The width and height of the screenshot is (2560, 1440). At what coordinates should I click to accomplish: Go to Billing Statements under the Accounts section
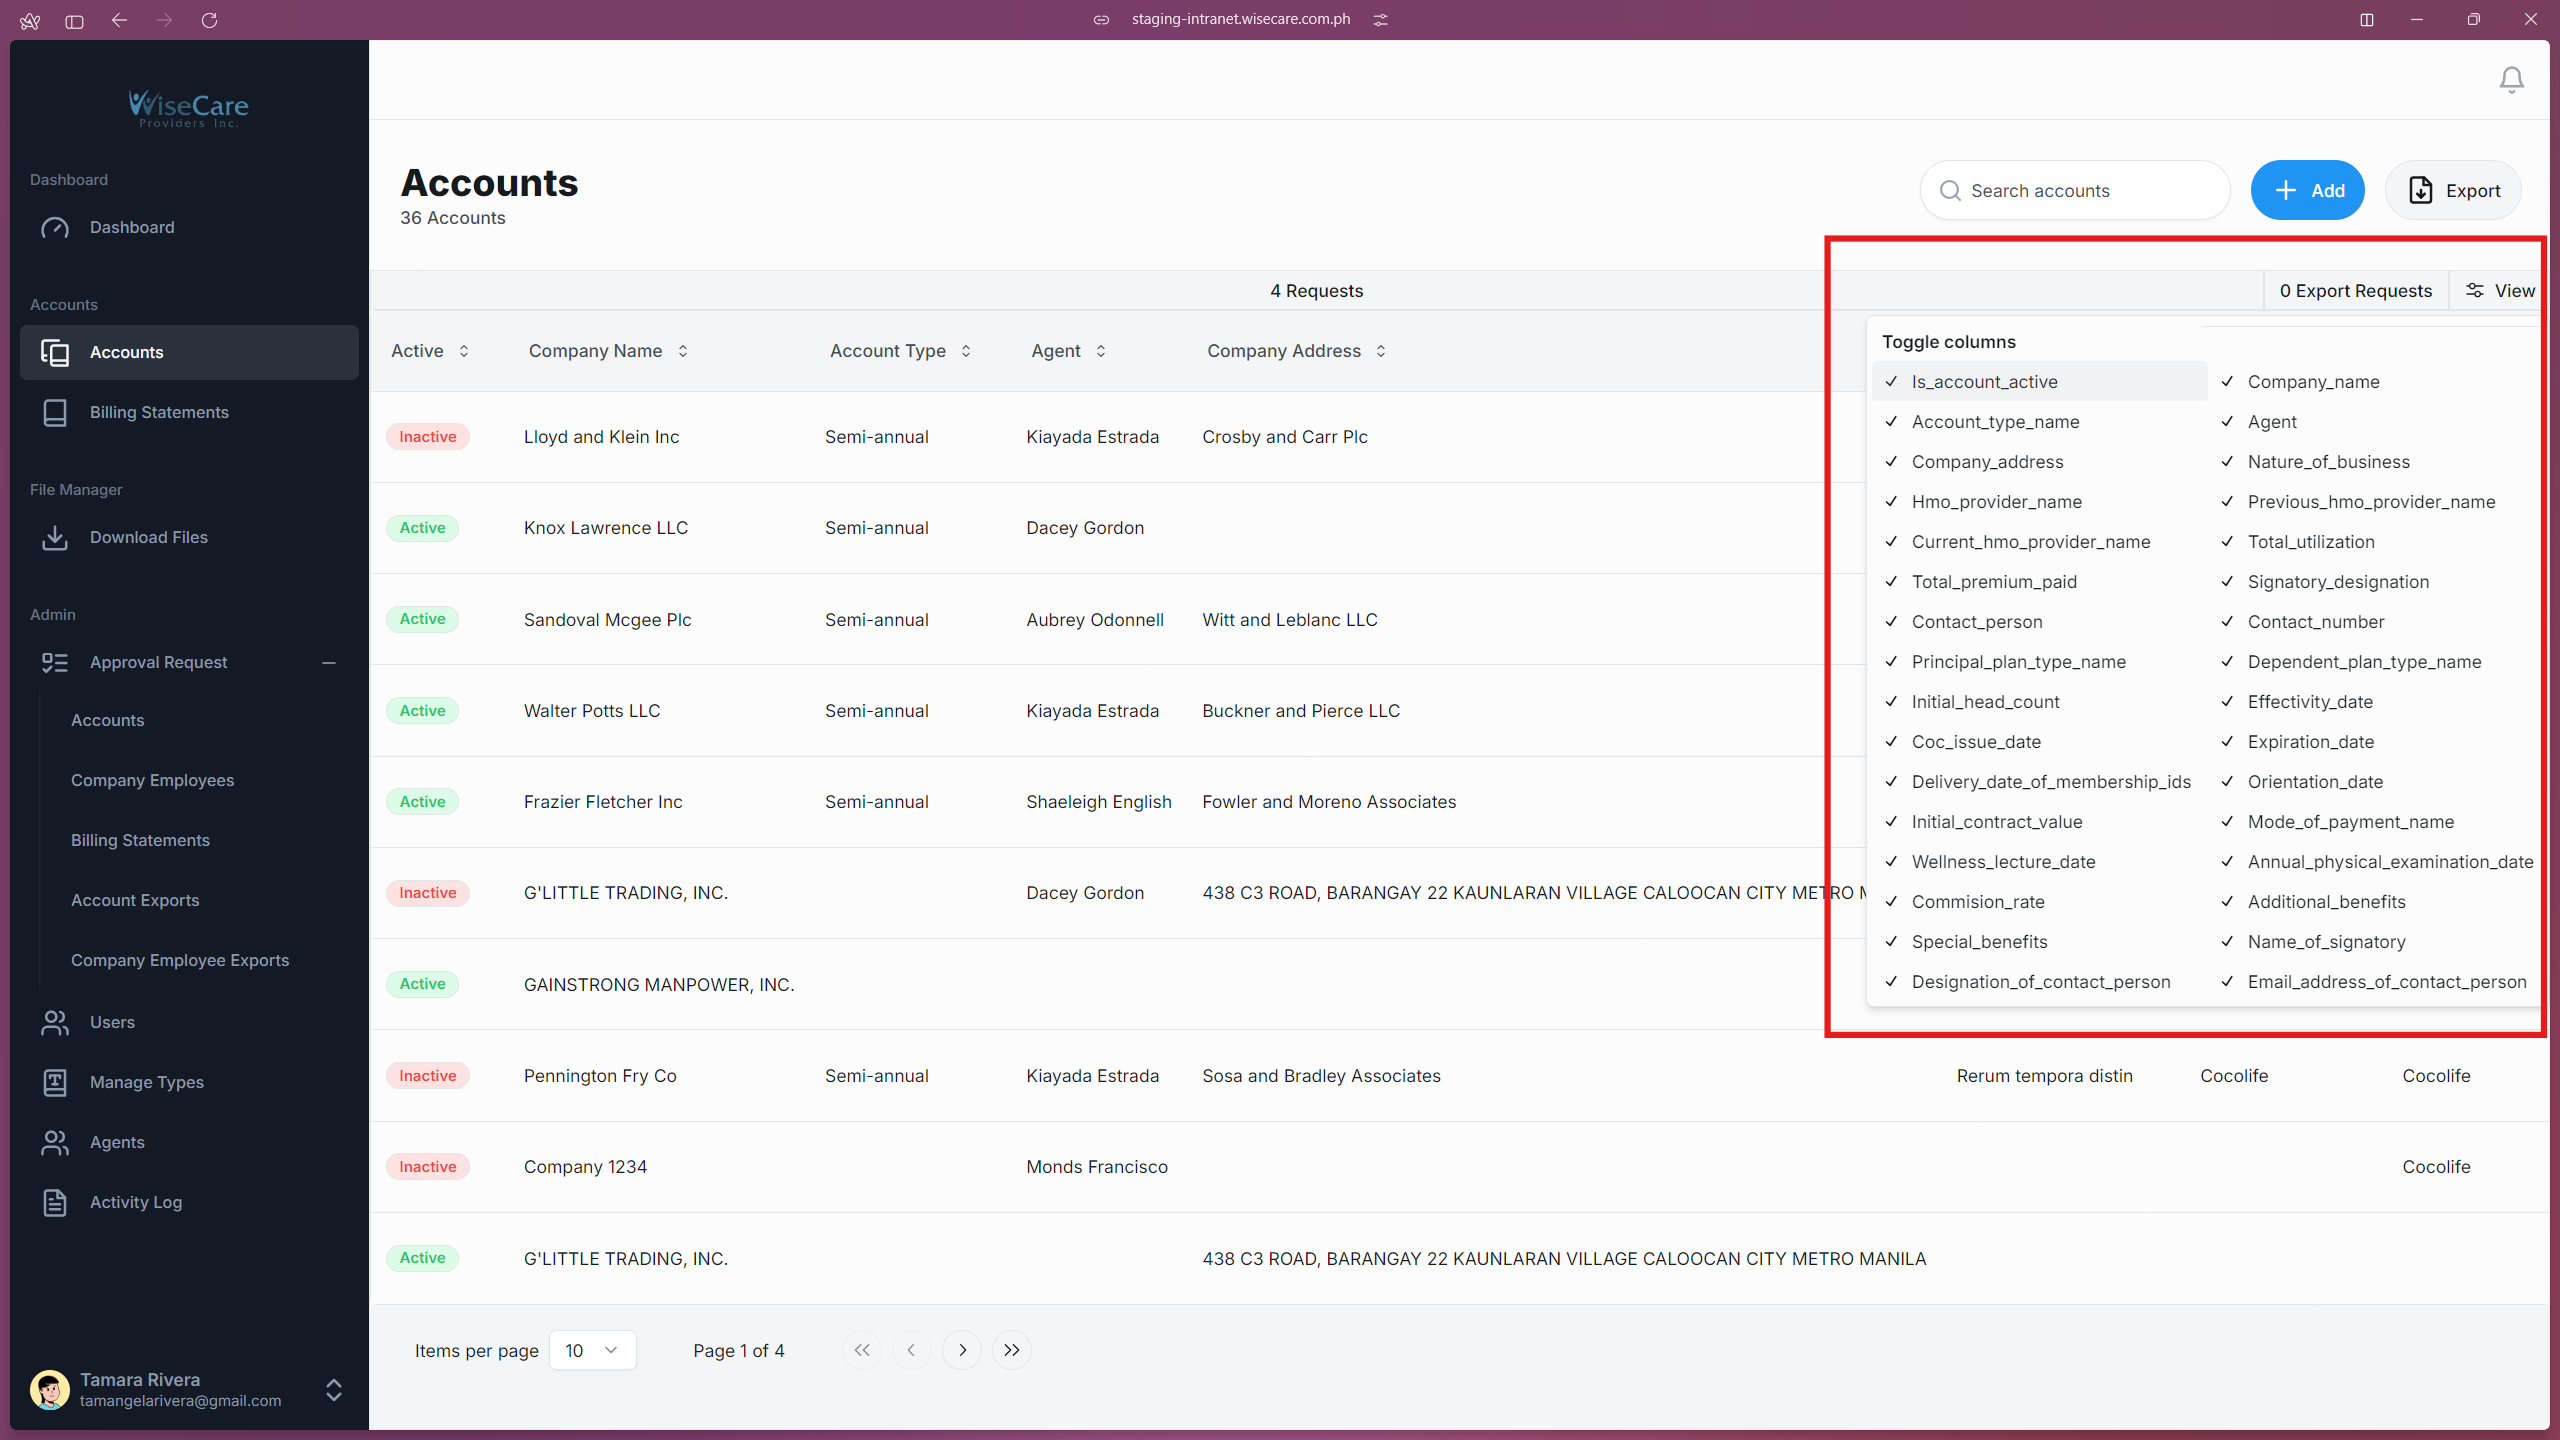click(x=159, y=412)
